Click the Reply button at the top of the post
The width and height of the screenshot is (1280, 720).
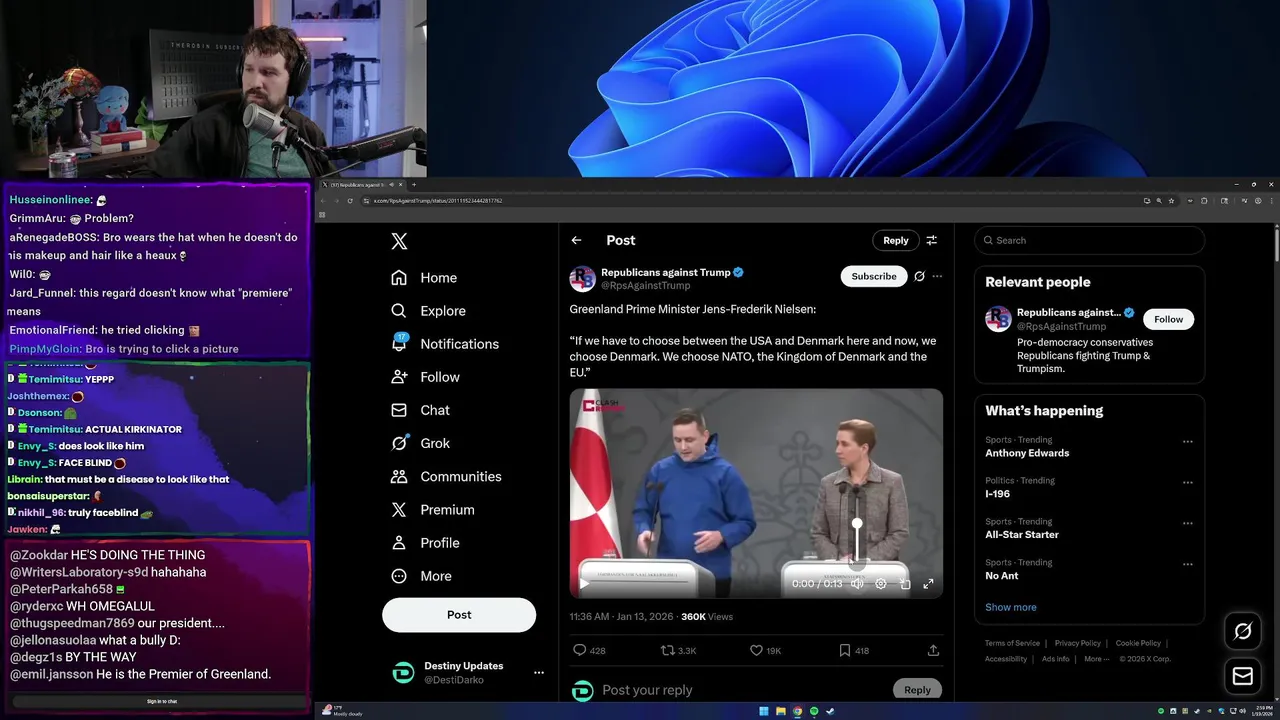tap(895, 240)
